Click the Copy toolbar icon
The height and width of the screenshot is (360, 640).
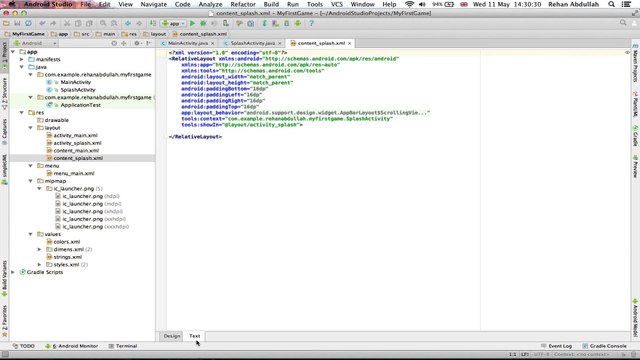tap(78, 24)
